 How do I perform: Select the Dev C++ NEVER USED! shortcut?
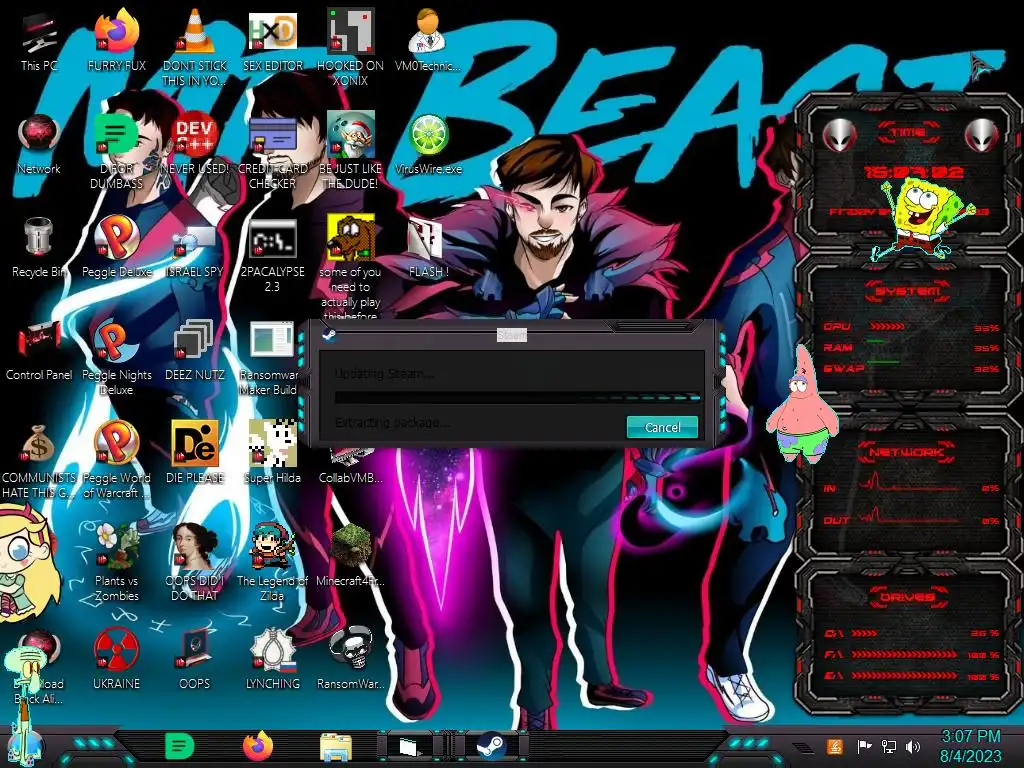click(194, 144)
